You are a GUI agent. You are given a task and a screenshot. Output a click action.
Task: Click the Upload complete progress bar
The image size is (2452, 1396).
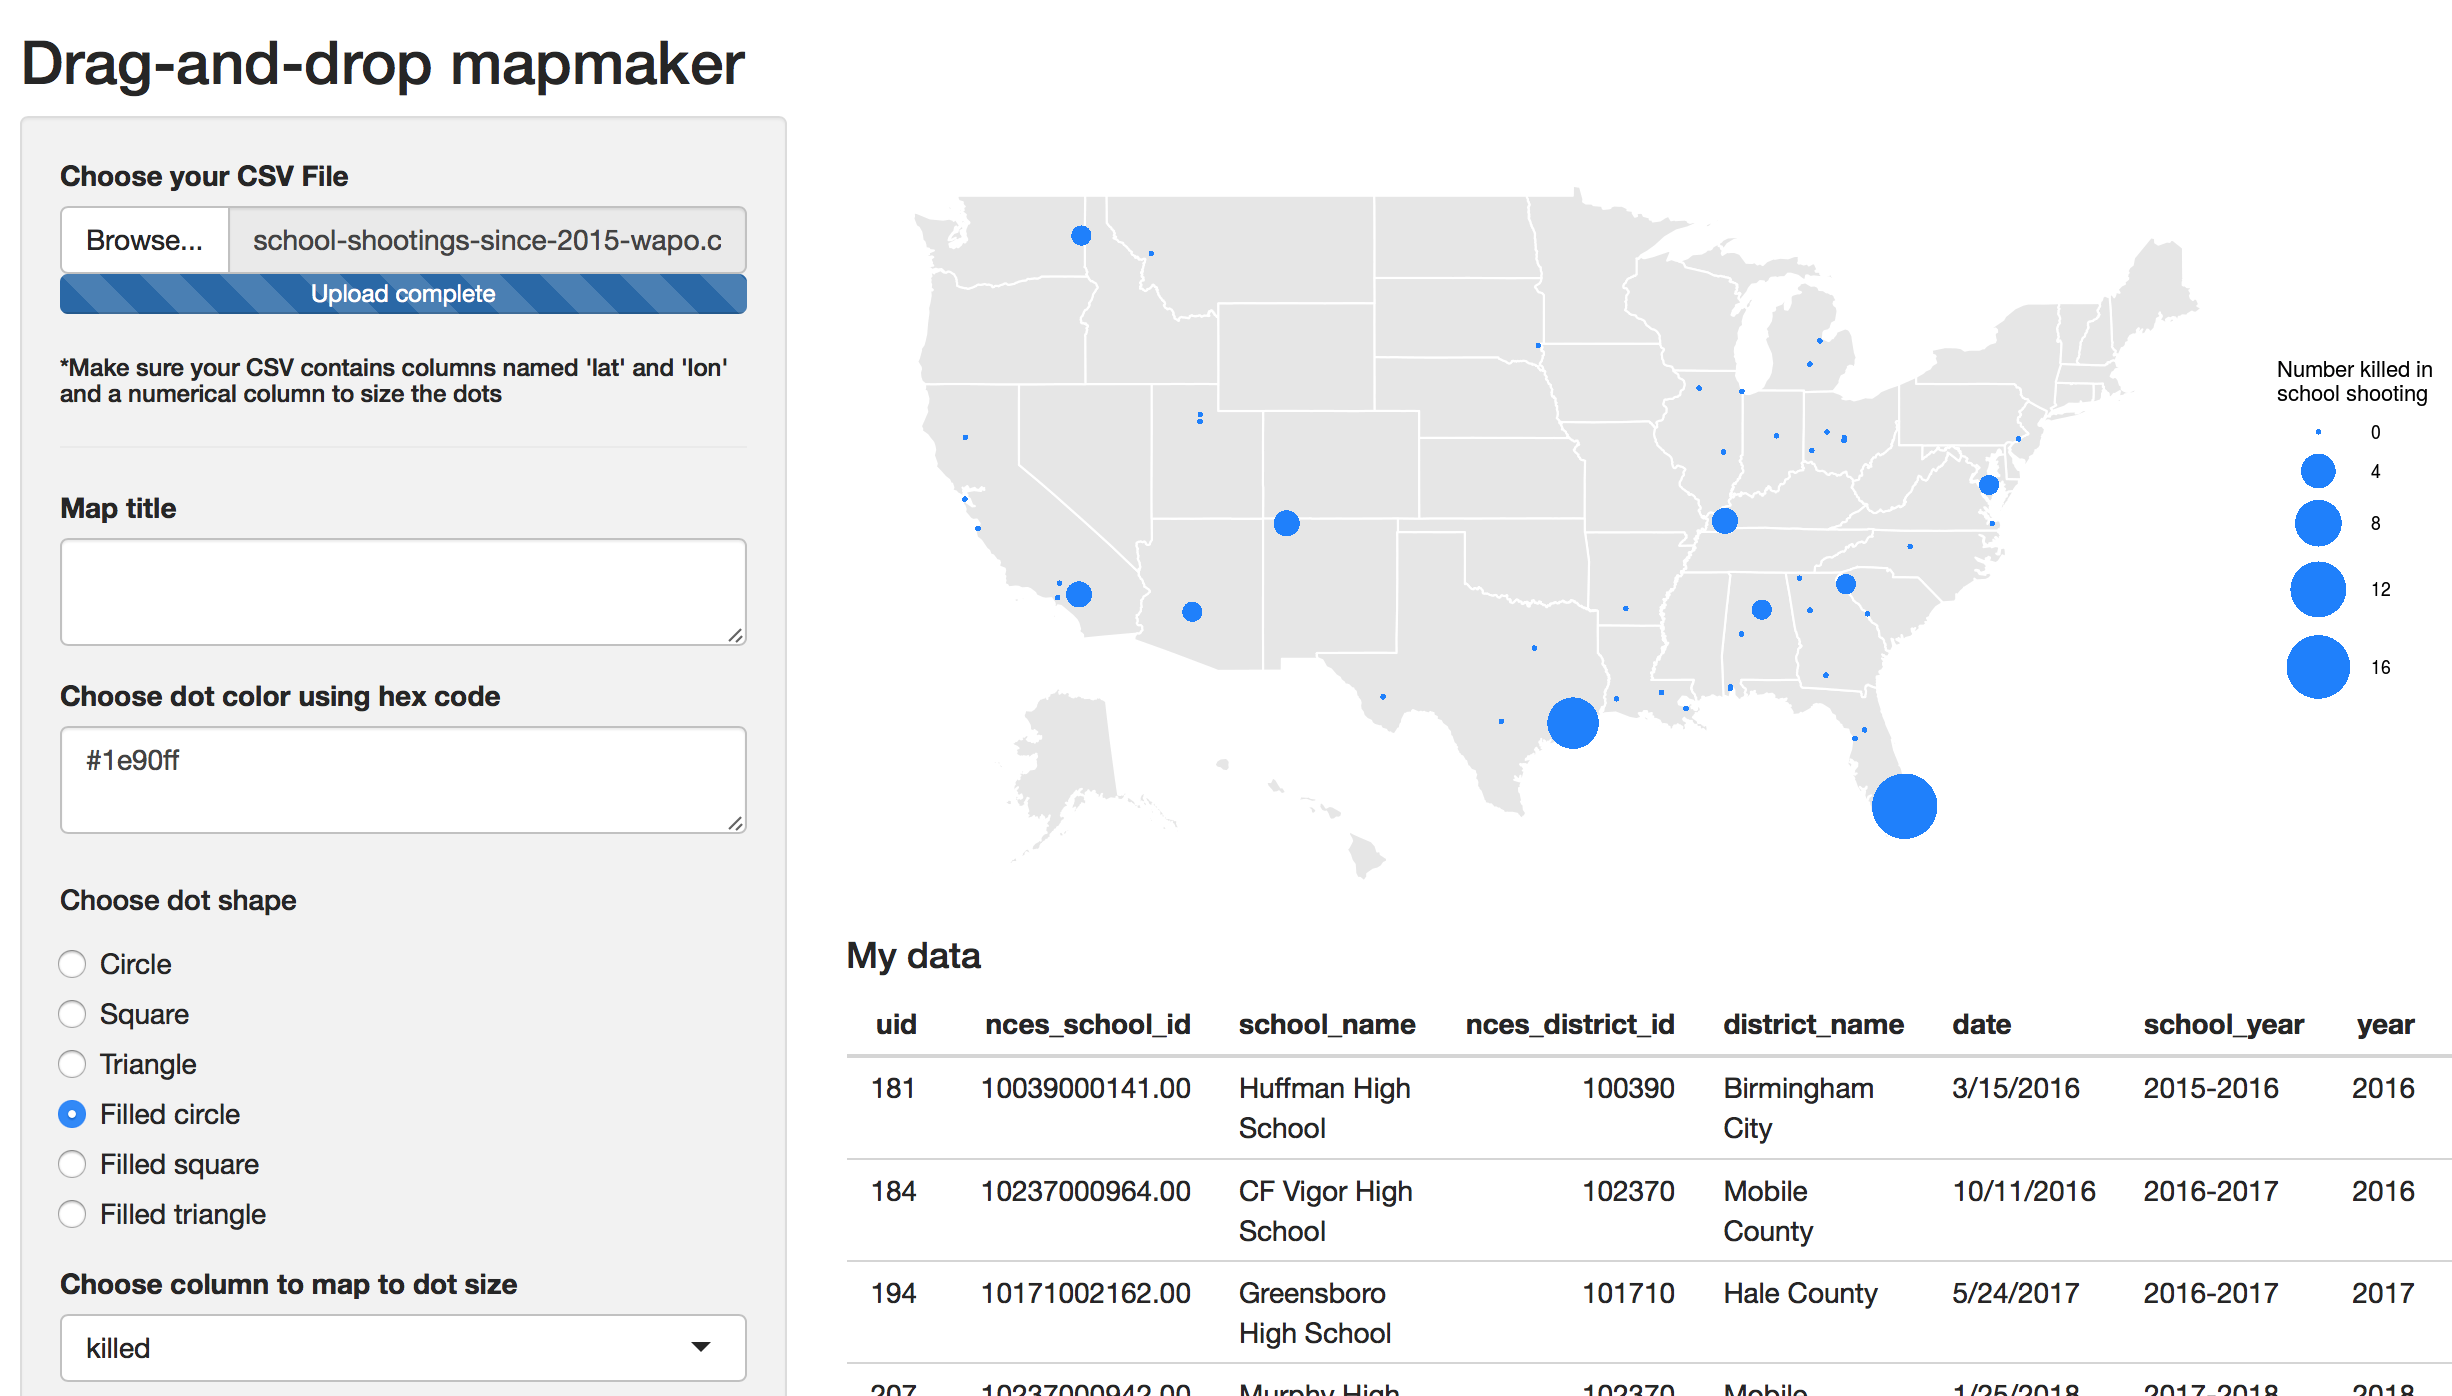point(403,294)
